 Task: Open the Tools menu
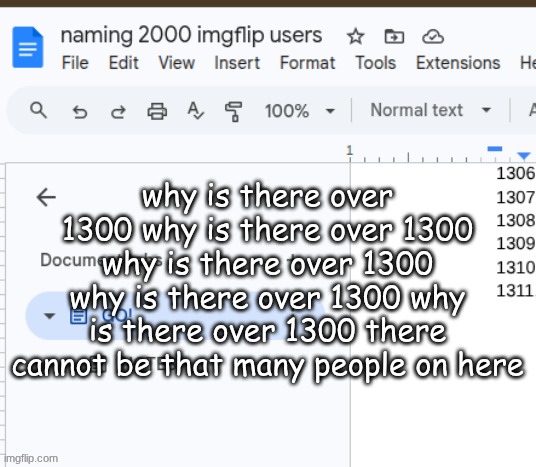[x=376, y=63]
